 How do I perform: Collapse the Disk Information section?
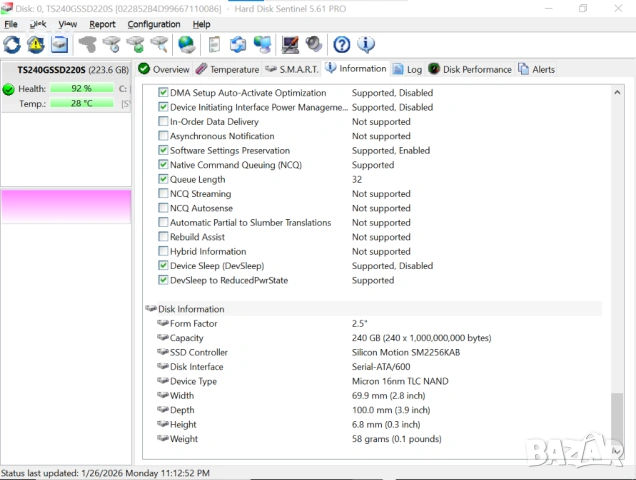coord(151,309)
